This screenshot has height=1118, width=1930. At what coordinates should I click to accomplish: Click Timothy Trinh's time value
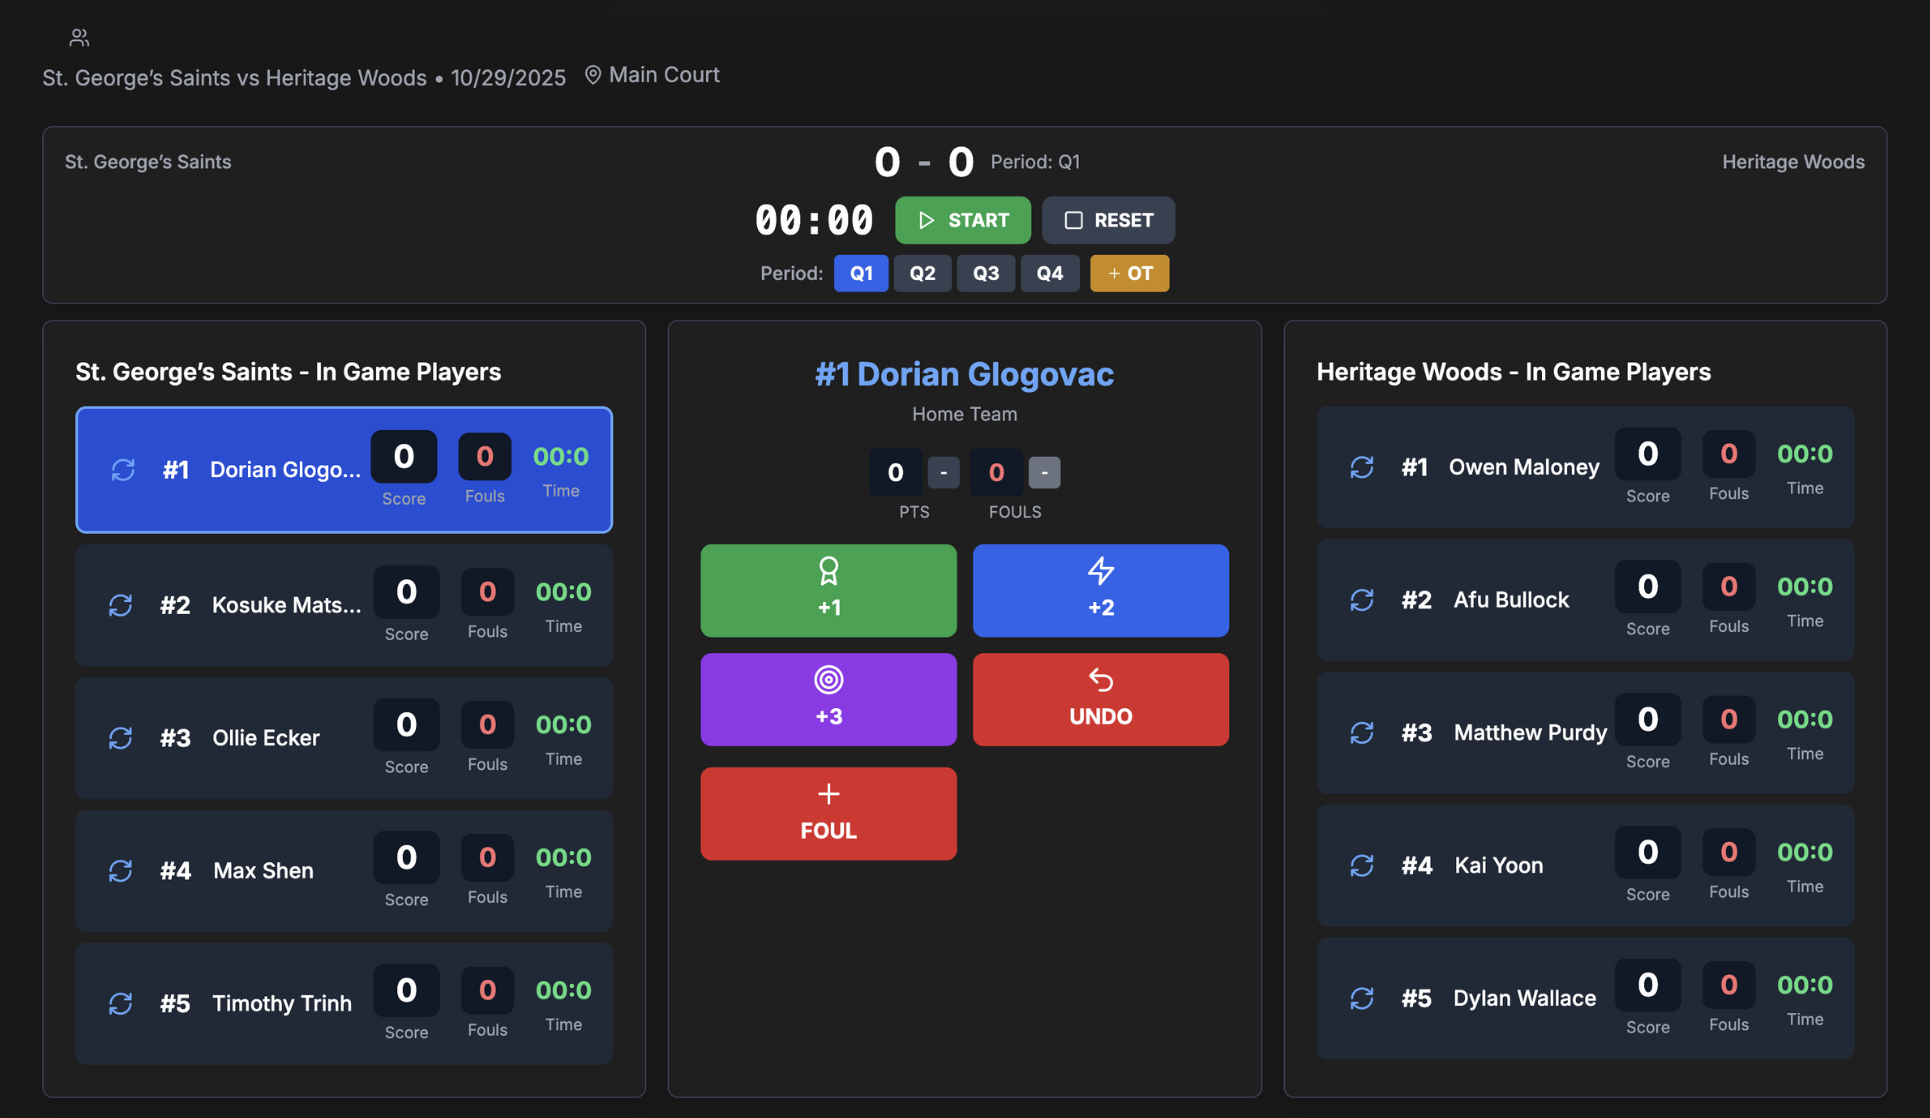click(563, 990)
